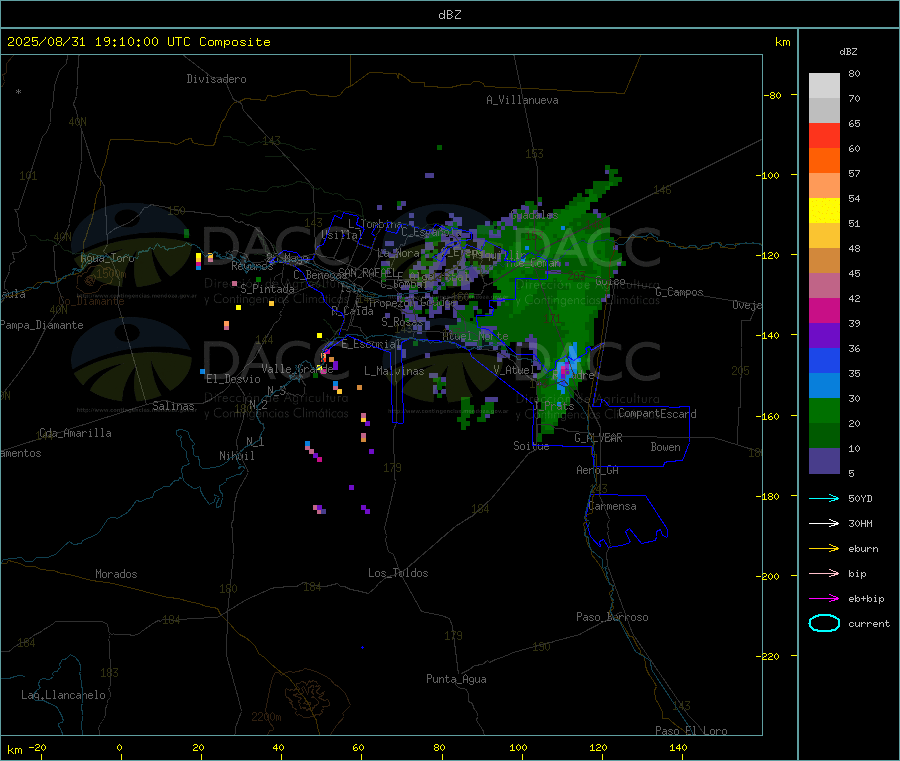Click the Co_Diamante map label

pyautogui.click(x=91, y=301)
